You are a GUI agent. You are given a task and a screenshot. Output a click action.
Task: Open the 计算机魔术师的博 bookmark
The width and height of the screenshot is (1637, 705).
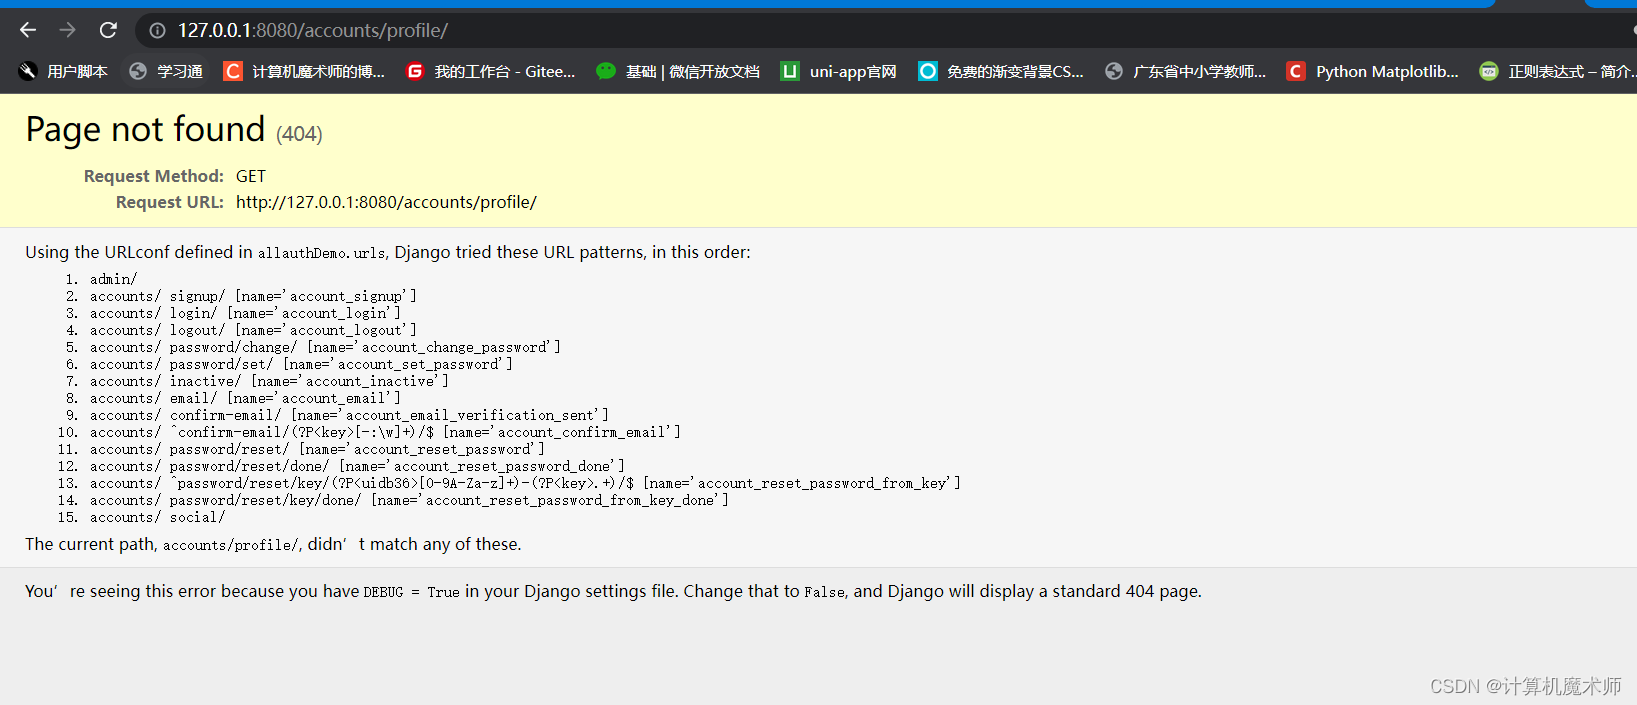(304, 71)
